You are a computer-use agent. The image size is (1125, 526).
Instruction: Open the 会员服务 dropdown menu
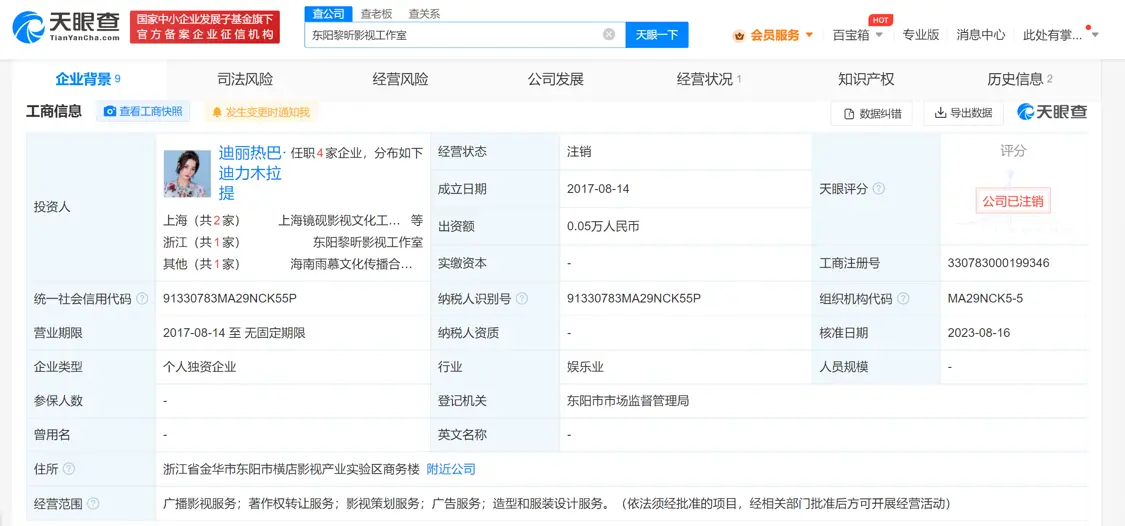pos(773,34)
